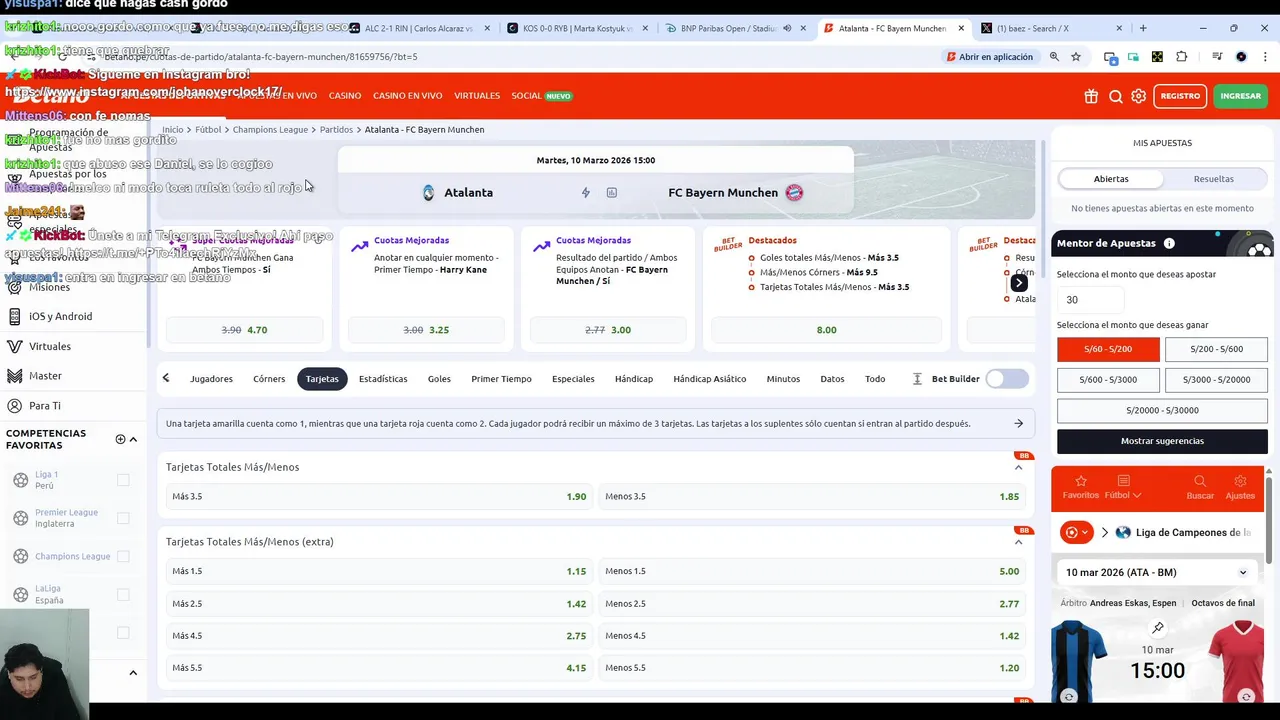Click Buscar magnifier in match widget

click(x=1200, y=487)
